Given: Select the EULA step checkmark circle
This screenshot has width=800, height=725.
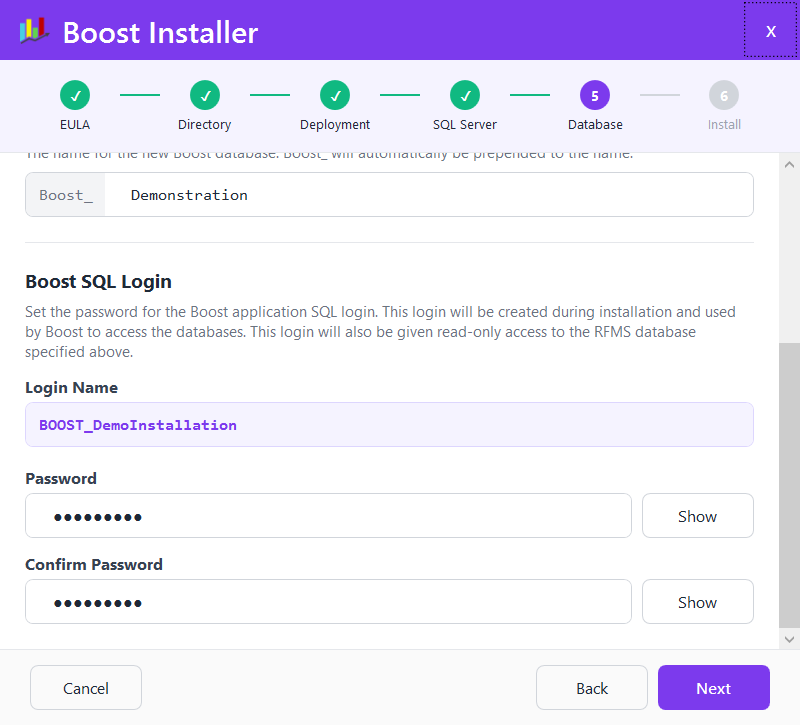Looking at the screenshot, I should click(75, 95).
